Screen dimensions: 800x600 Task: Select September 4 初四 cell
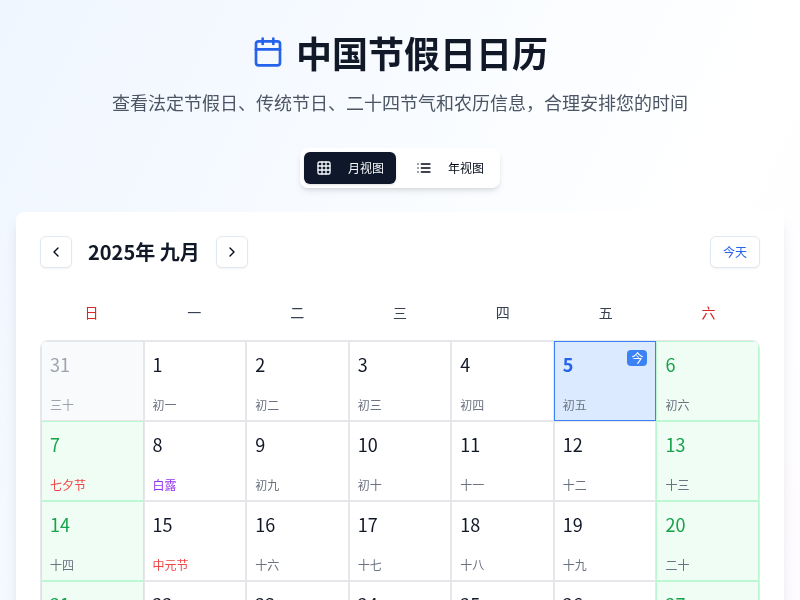click(503, 381)
